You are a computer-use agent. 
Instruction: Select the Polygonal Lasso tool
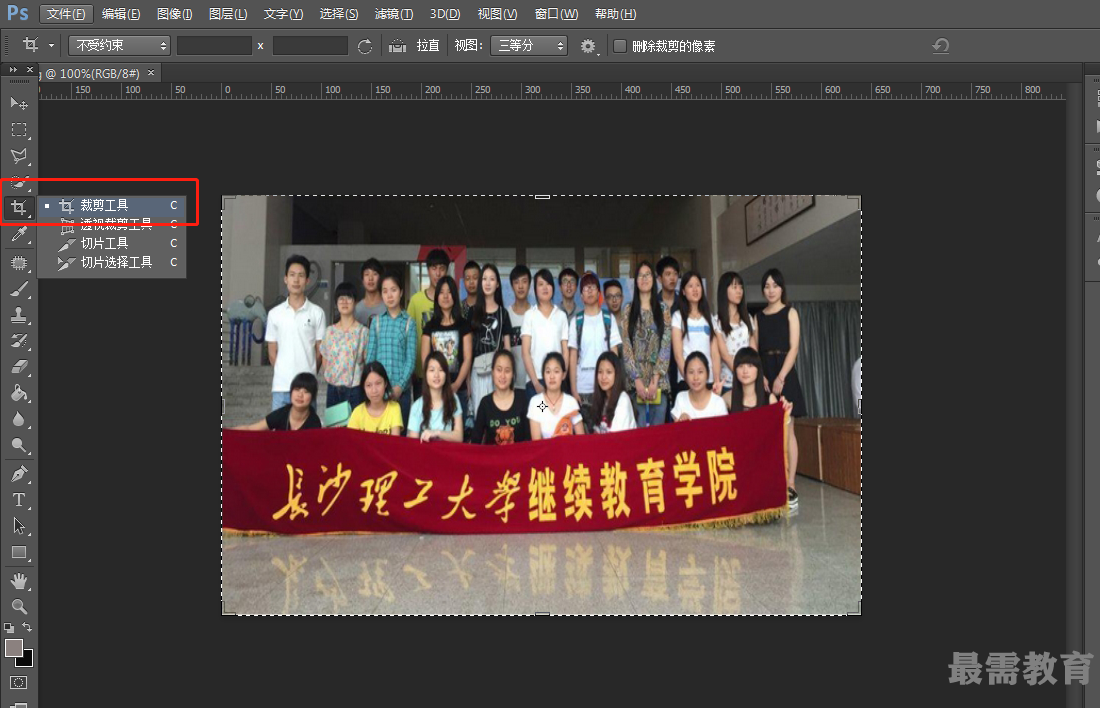(19, 156)
